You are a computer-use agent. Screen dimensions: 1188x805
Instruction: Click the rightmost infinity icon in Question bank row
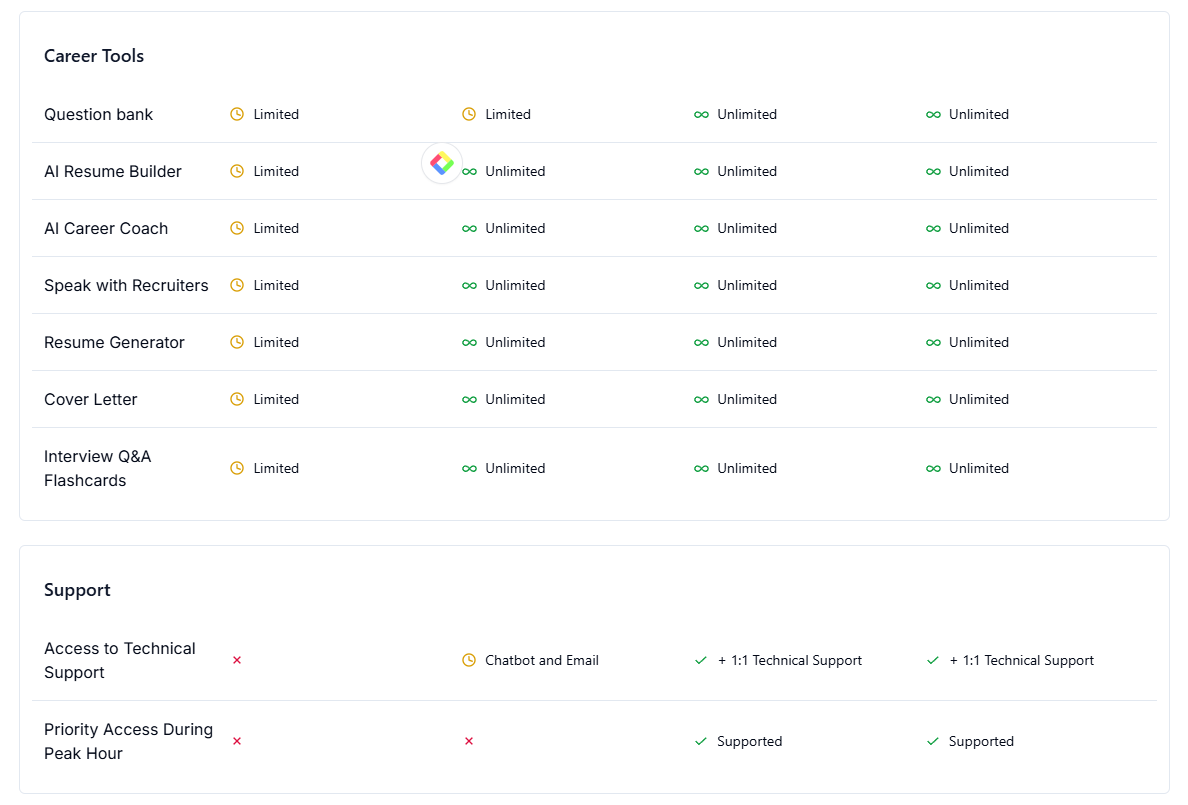(x=933, y=114)
